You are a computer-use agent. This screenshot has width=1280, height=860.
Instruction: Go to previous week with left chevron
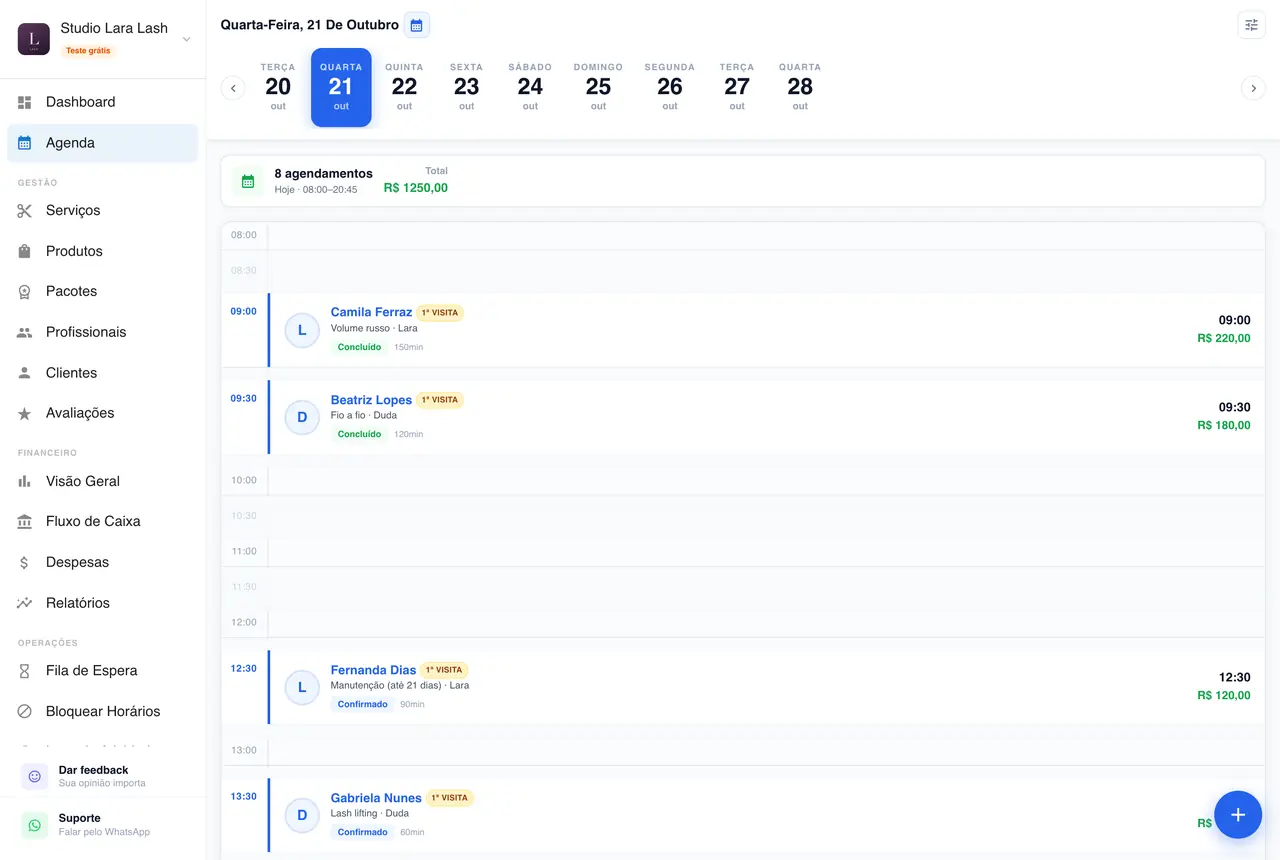[233, 88]
